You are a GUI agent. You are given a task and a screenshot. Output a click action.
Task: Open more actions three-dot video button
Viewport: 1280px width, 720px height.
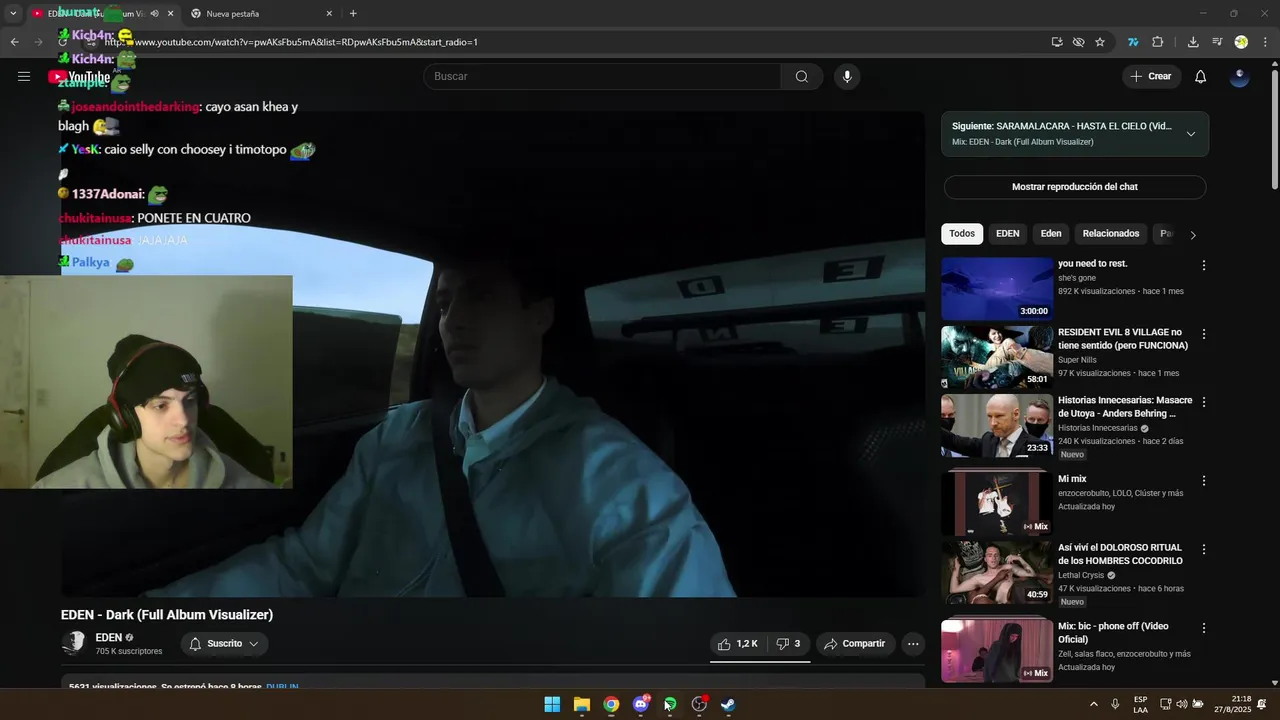click(x=913, y=644)
